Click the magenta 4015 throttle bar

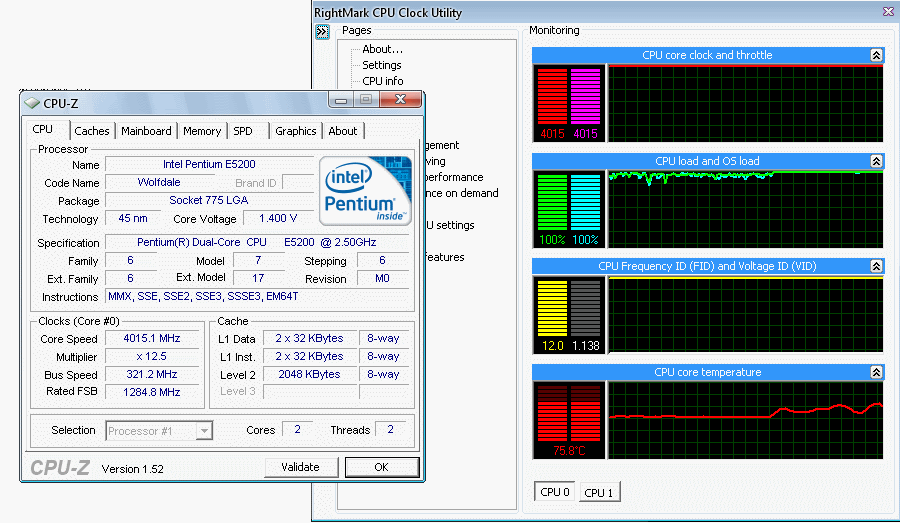(585, 96)
